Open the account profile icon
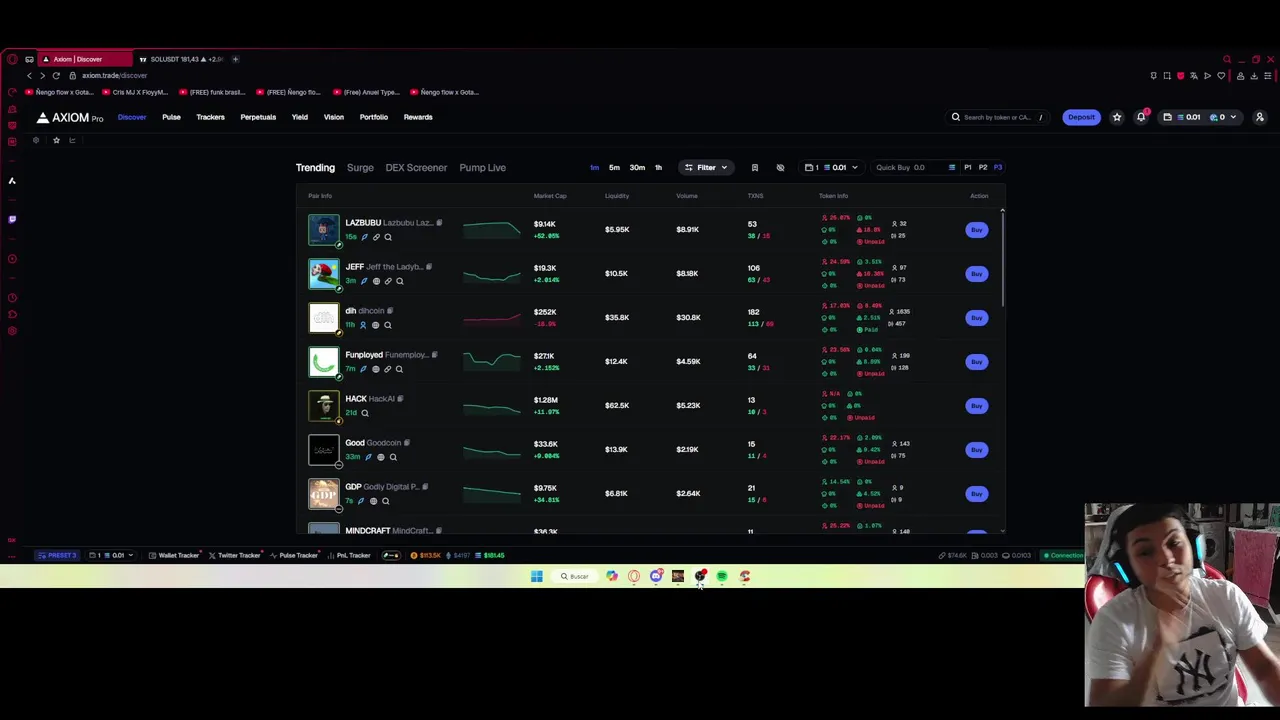Viewport: 1280px width, 720px height. coord(1259,117)
